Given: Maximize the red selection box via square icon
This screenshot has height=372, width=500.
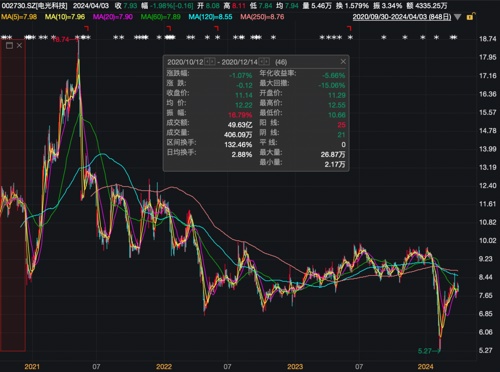Looking at the screenshot, I should coord(9,46).
